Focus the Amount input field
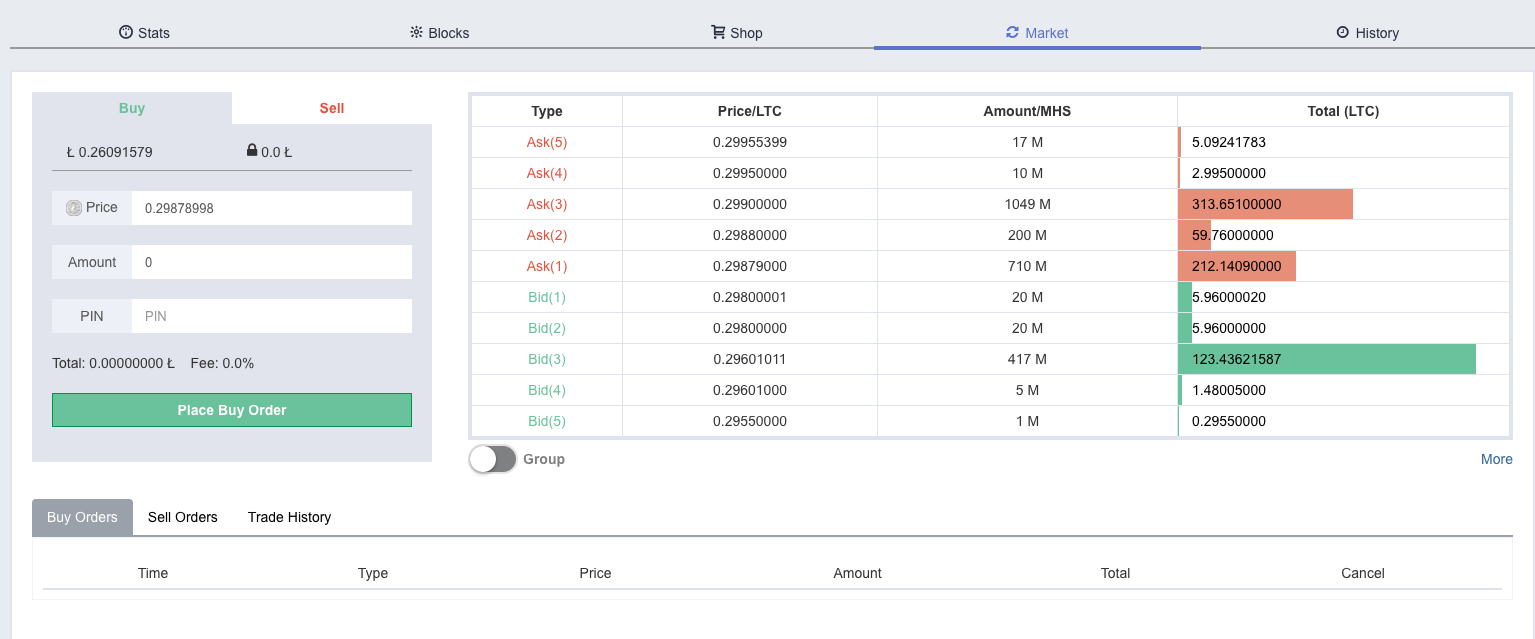Viewport: 1535px width, 639px height. 271,262
